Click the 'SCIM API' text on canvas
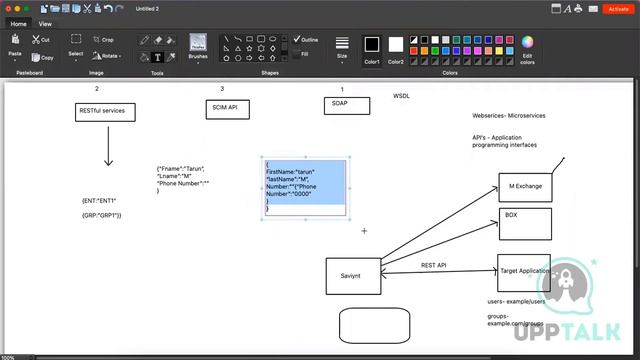640x360 pixels. click(x=224, y=107)
